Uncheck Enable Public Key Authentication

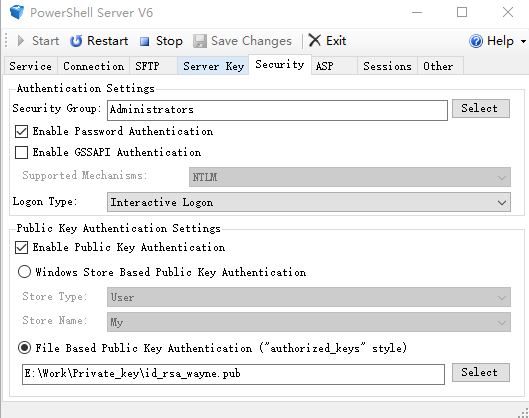click(21, 248)
